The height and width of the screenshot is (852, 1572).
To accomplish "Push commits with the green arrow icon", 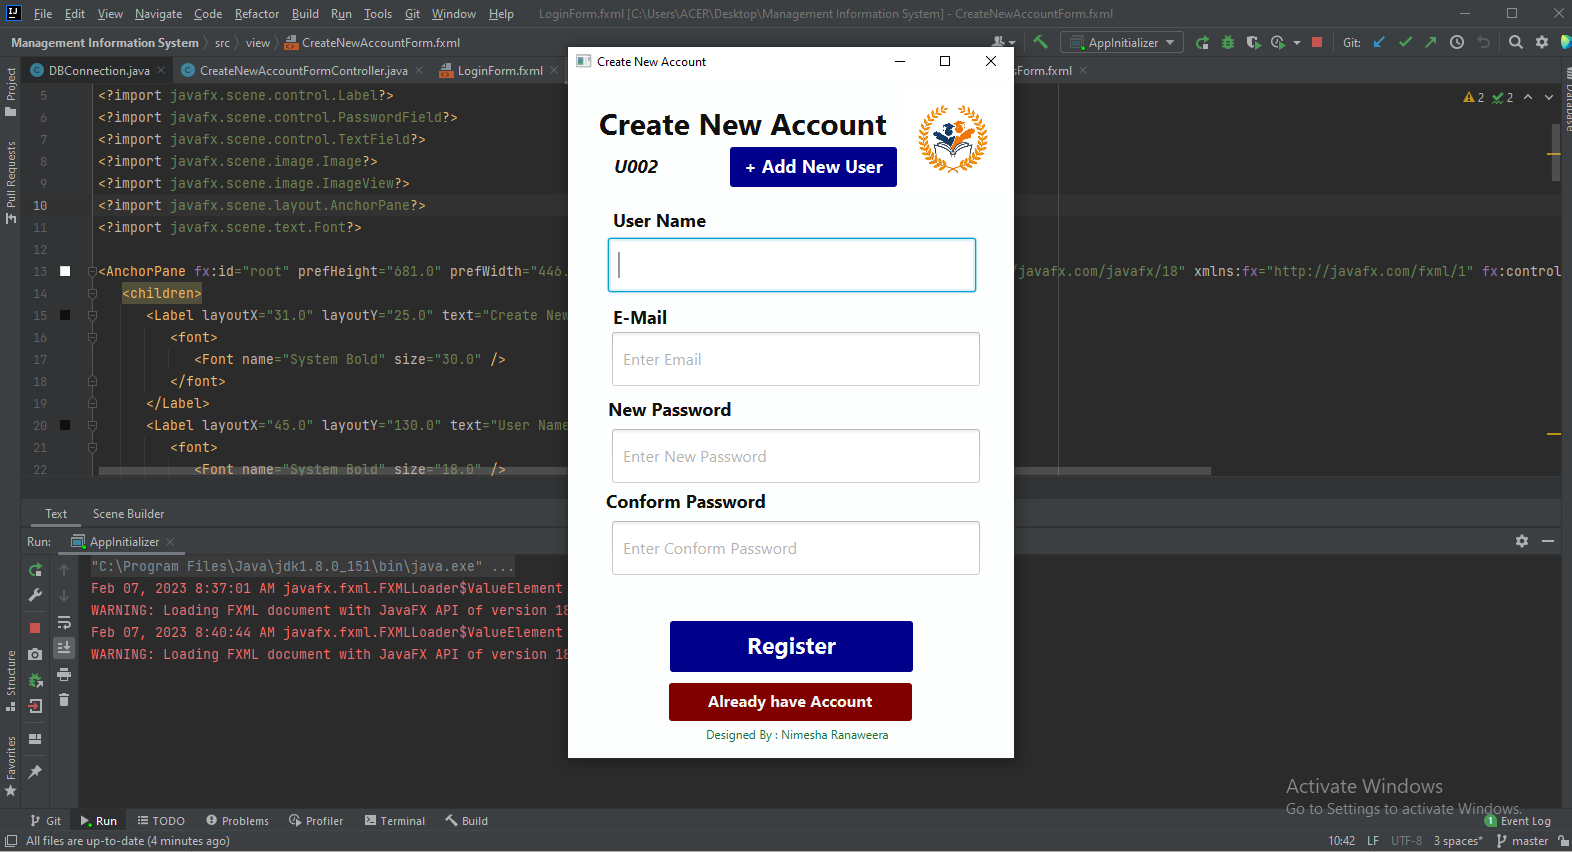I will point(1431,42).
